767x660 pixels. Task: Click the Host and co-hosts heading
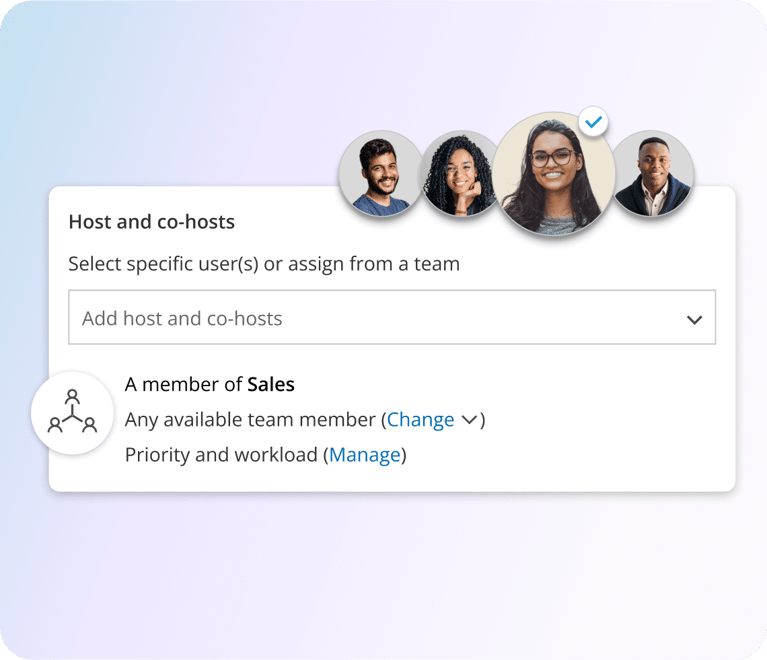[x=152, y=222]
